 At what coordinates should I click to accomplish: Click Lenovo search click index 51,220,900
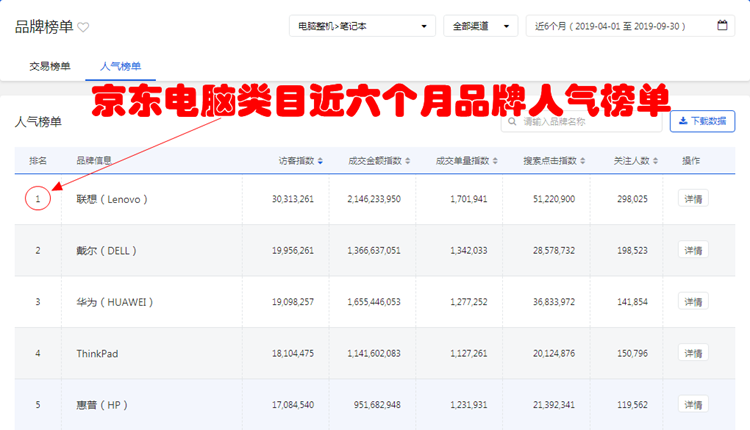(x=554, y=199)
